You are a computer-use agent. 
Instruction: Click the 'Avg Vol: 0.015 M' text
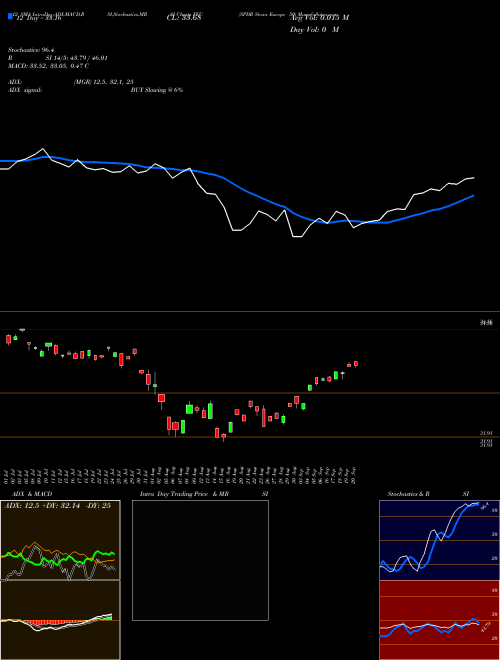coord(319,18)
